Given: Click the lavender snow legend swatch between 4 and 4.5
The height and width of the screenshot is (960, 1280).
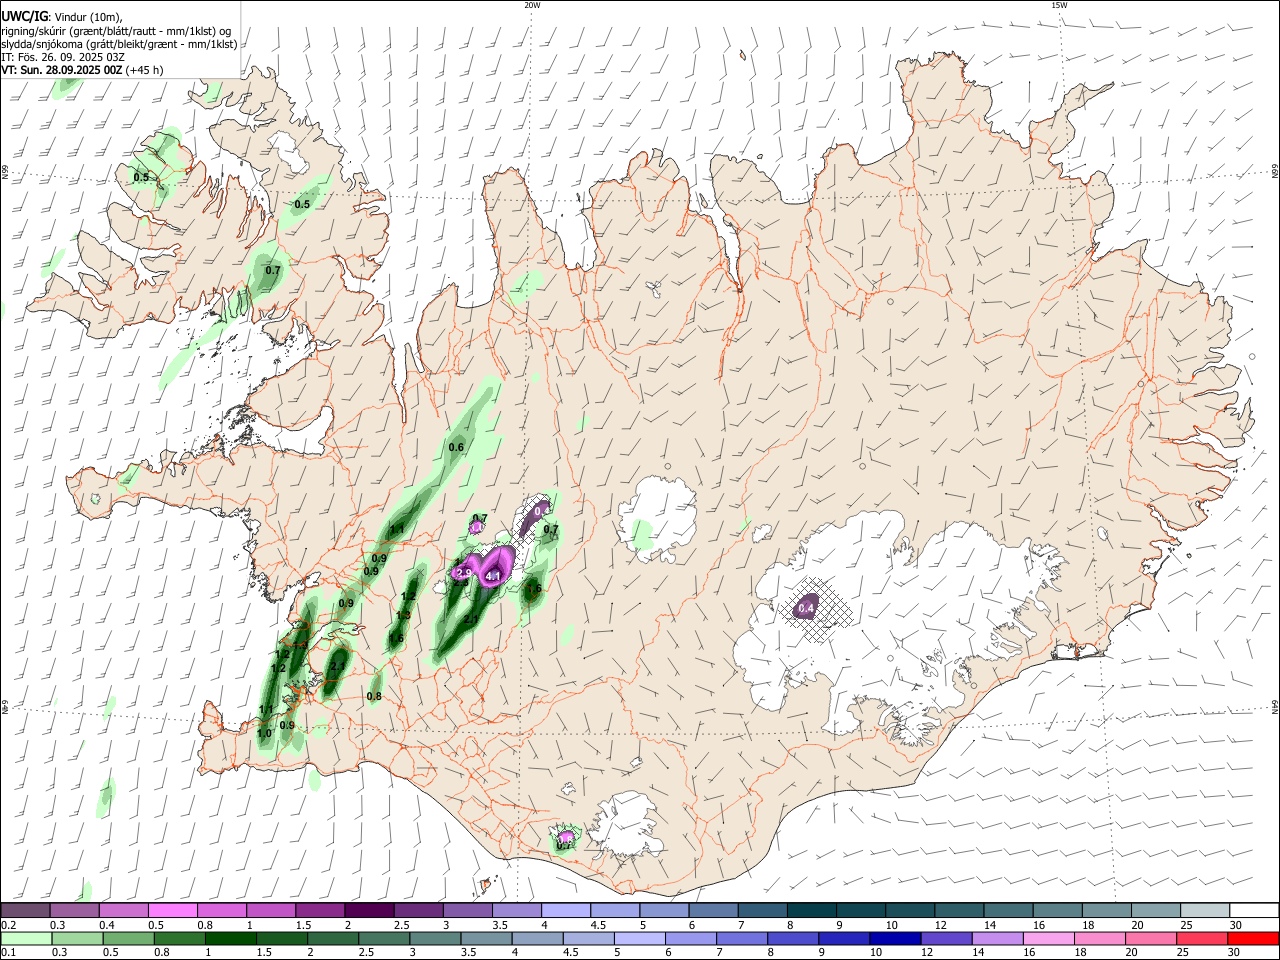Looking at the screenshot, I should pos(565,911).
